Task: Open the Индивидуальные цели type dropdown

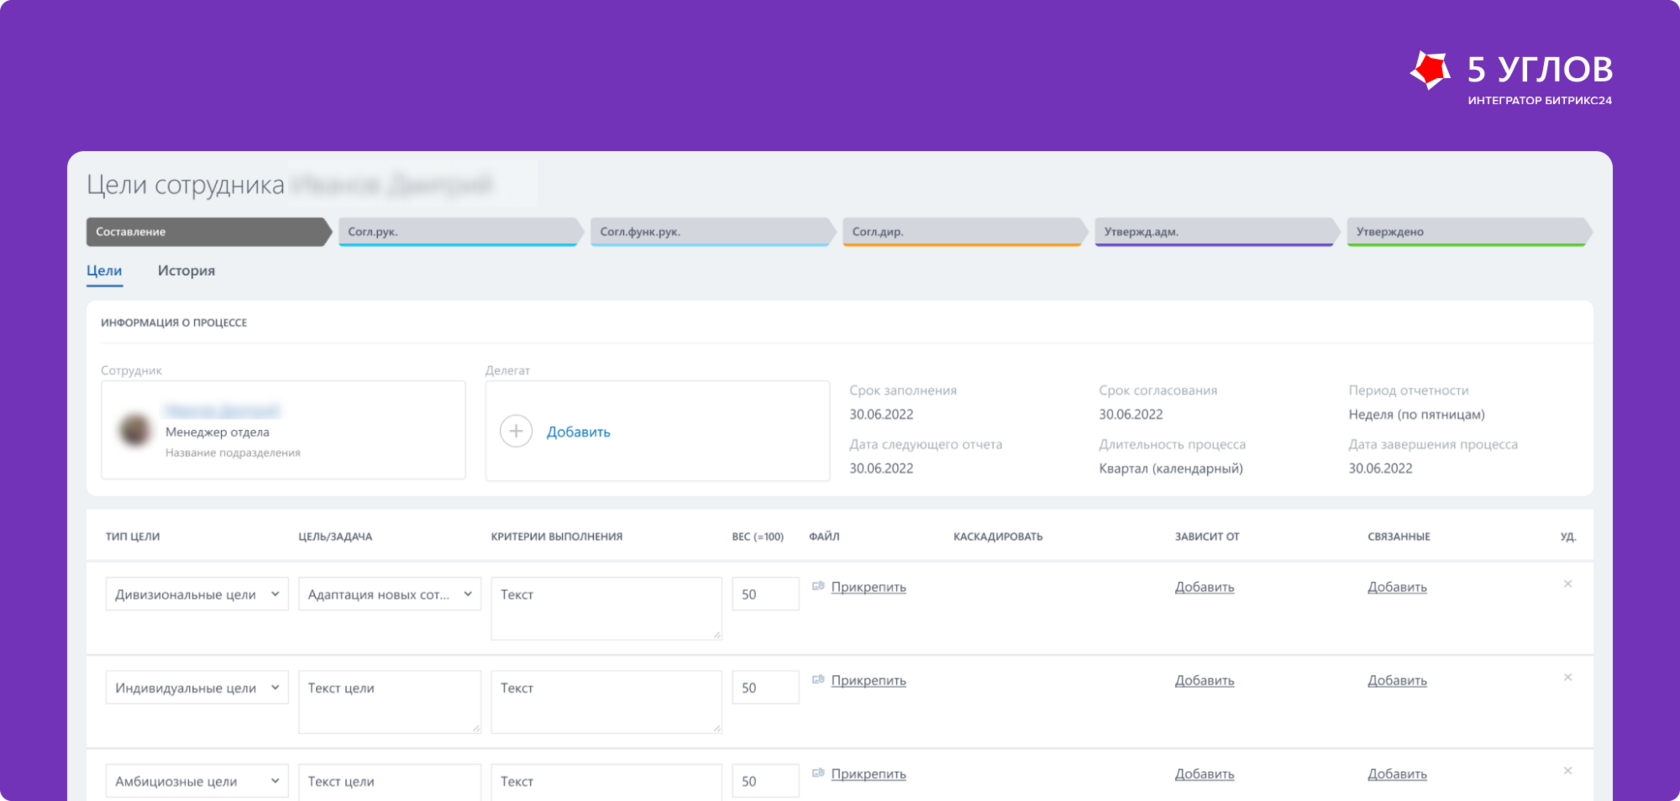Action: [197, 688]
